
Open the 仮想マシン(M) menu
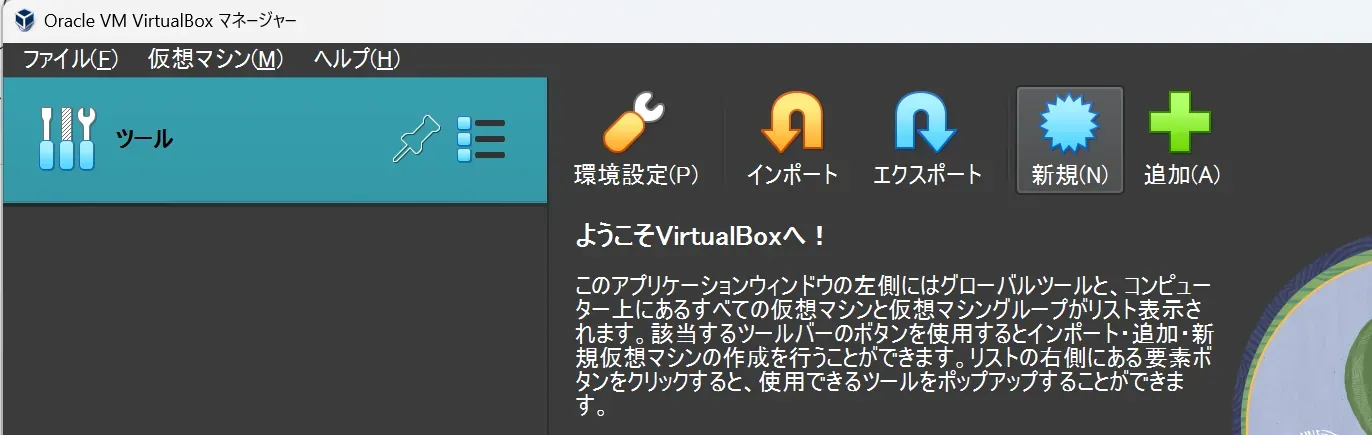[215, 59]
